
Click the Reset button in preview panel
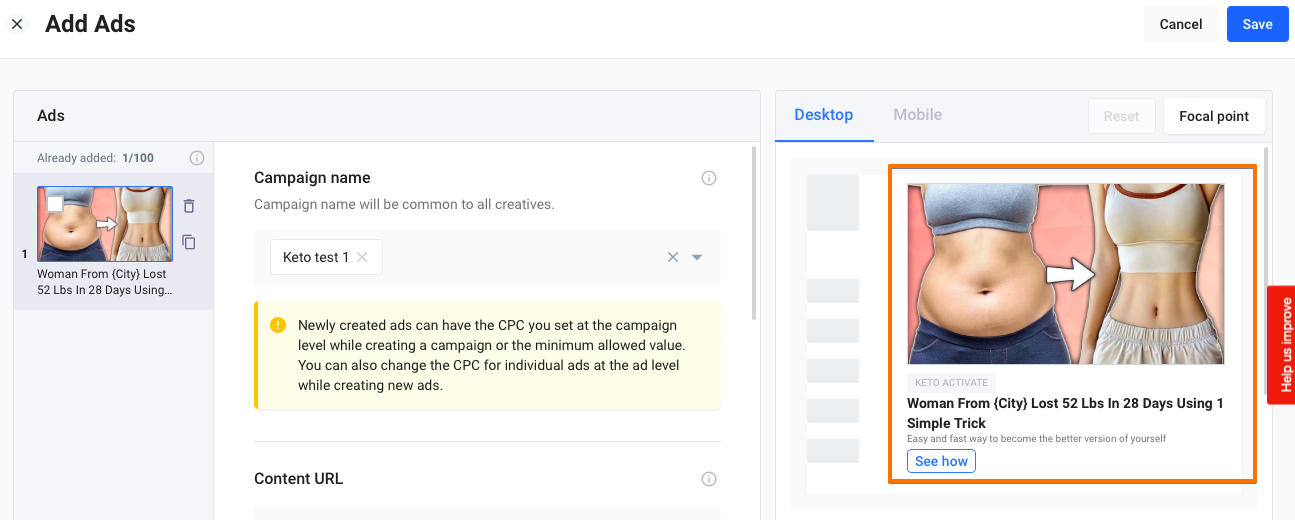[x=1121, y=116]
